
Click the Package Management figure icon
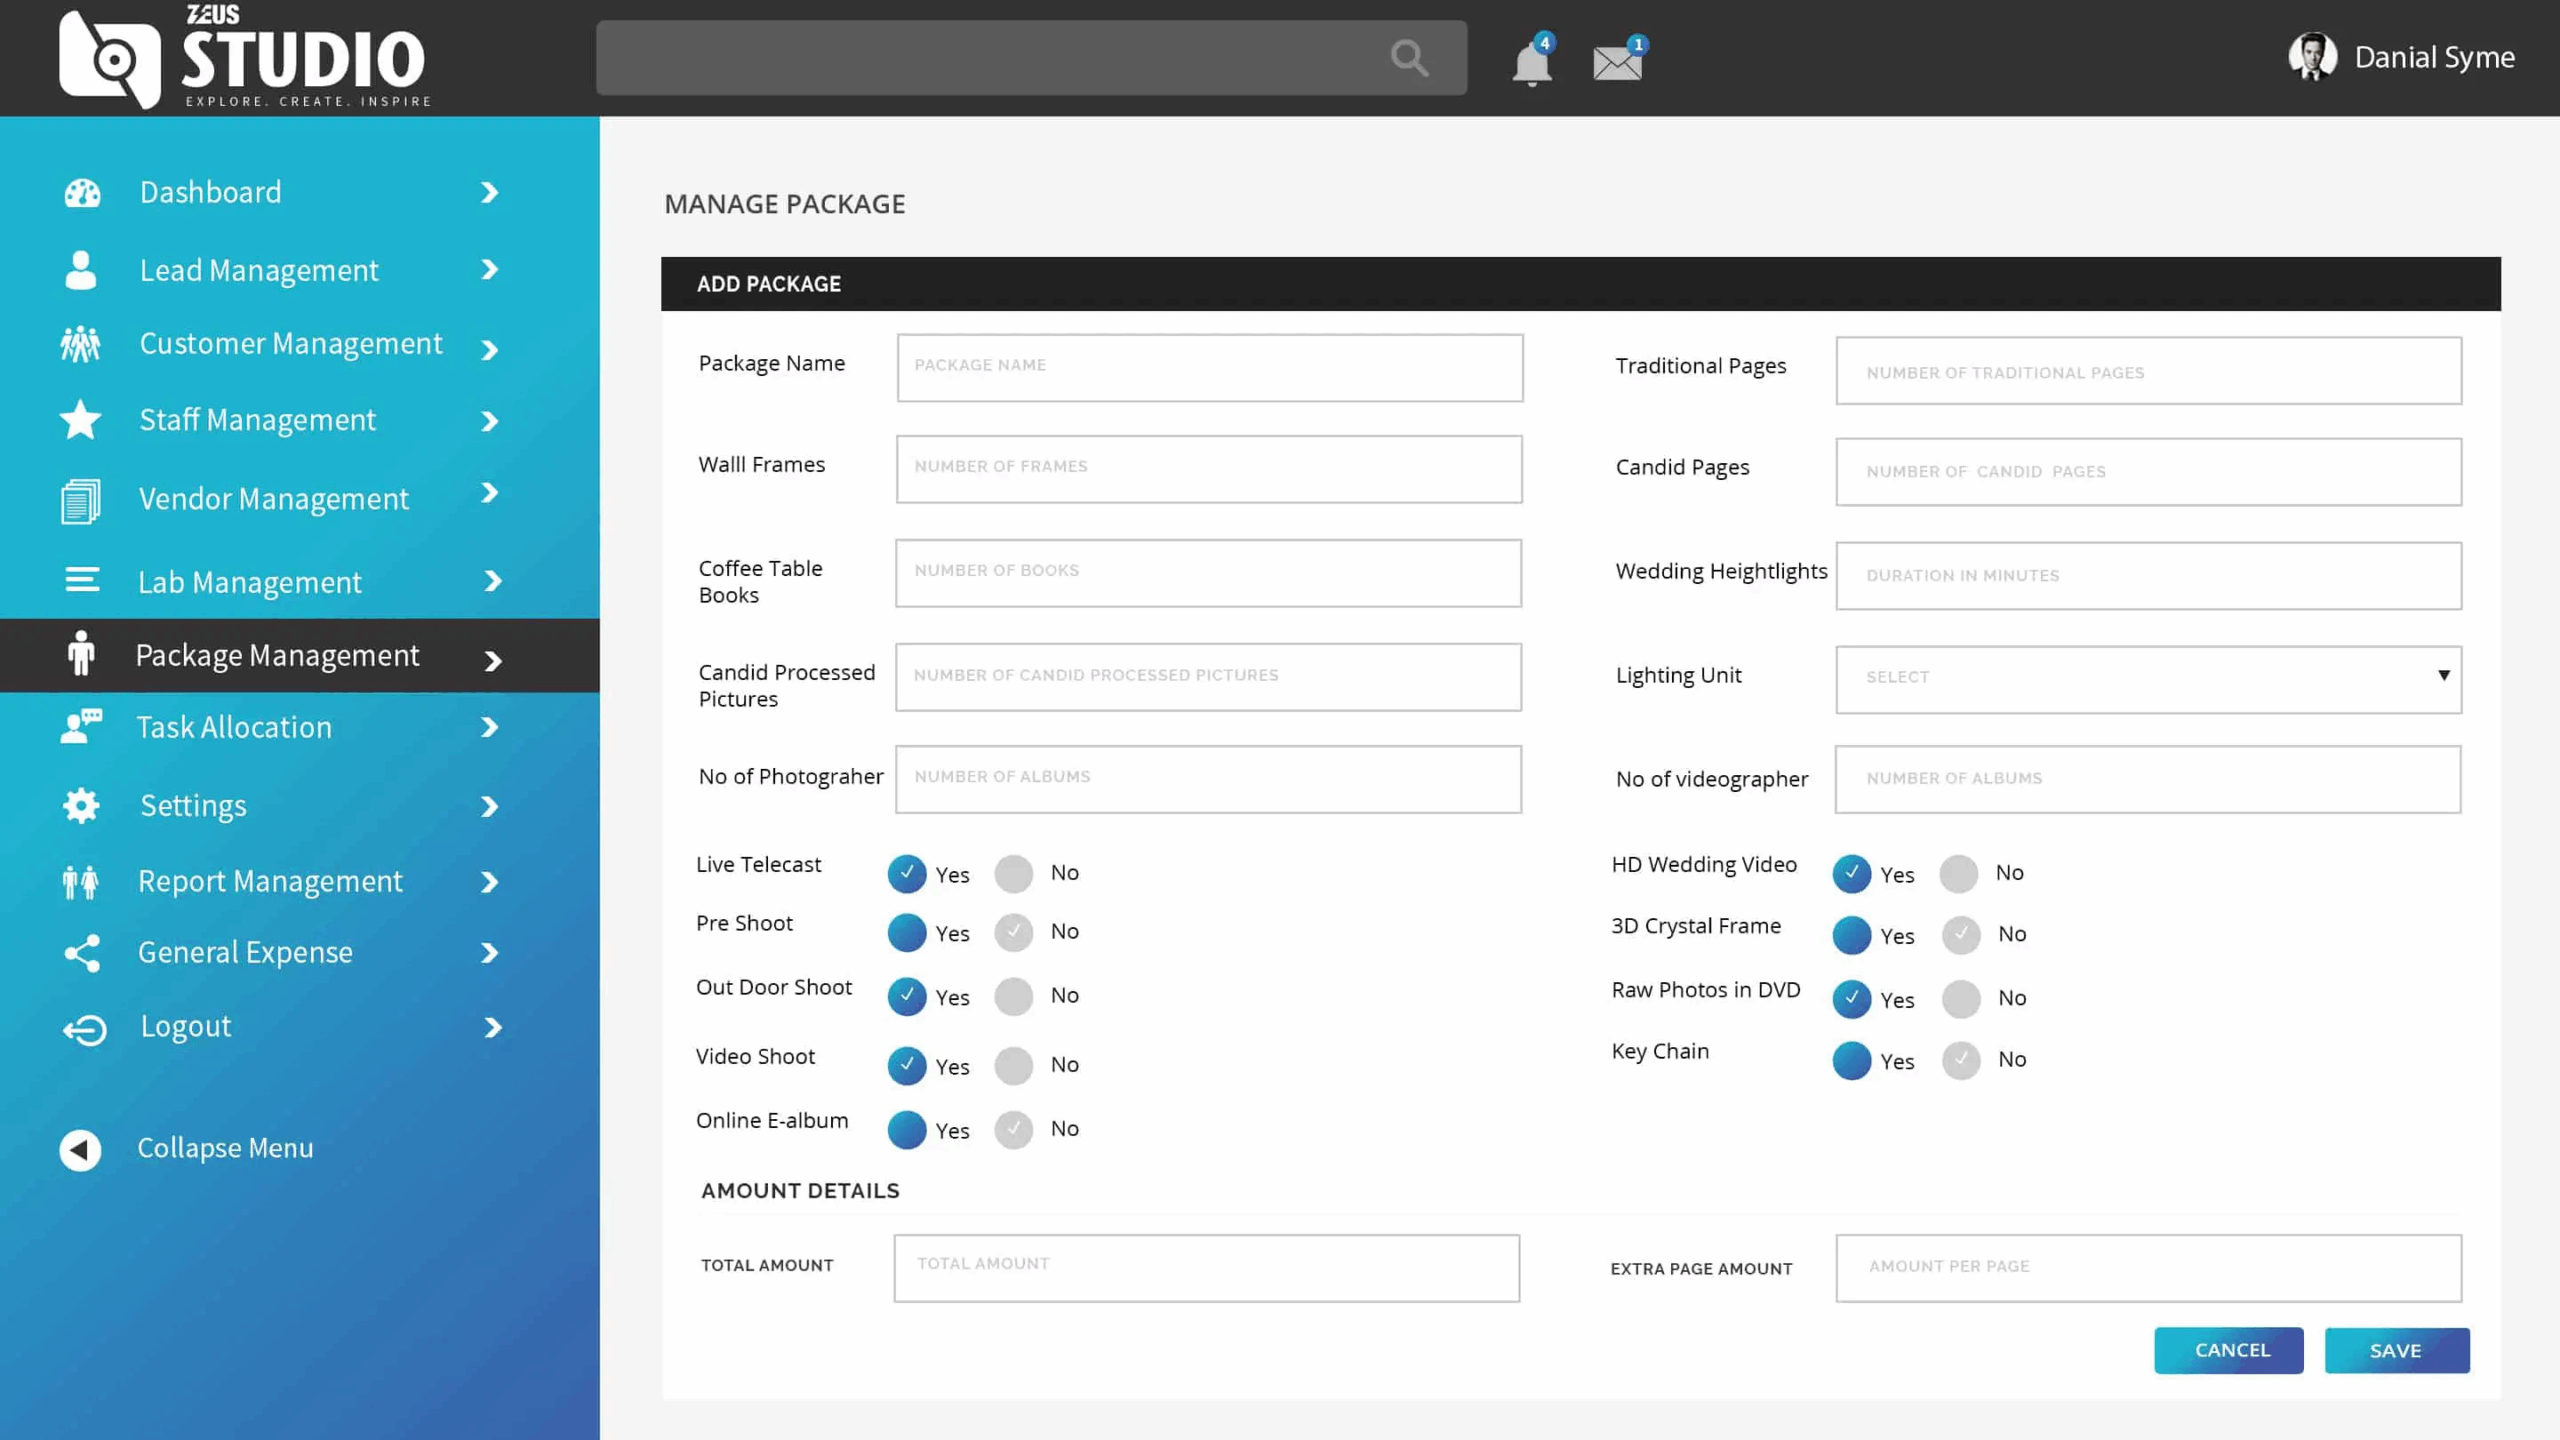(x=81, y=655)
